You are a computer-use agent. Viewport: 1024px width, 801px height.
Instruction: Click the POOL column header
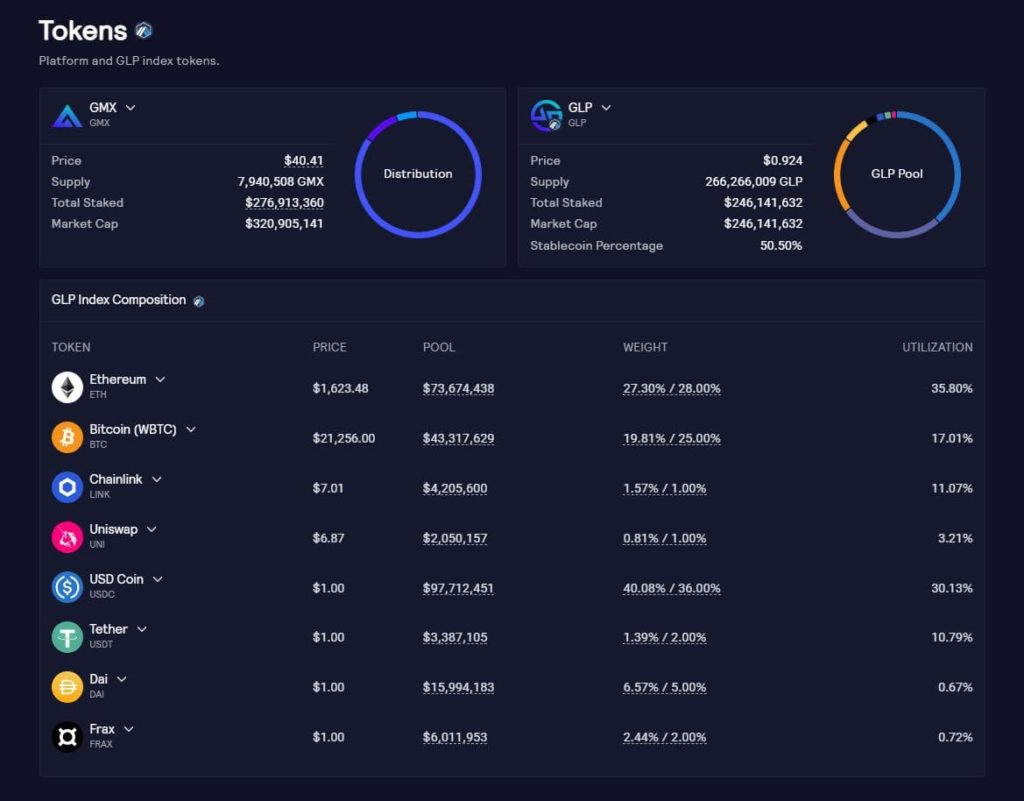click(x=439, y=347)
